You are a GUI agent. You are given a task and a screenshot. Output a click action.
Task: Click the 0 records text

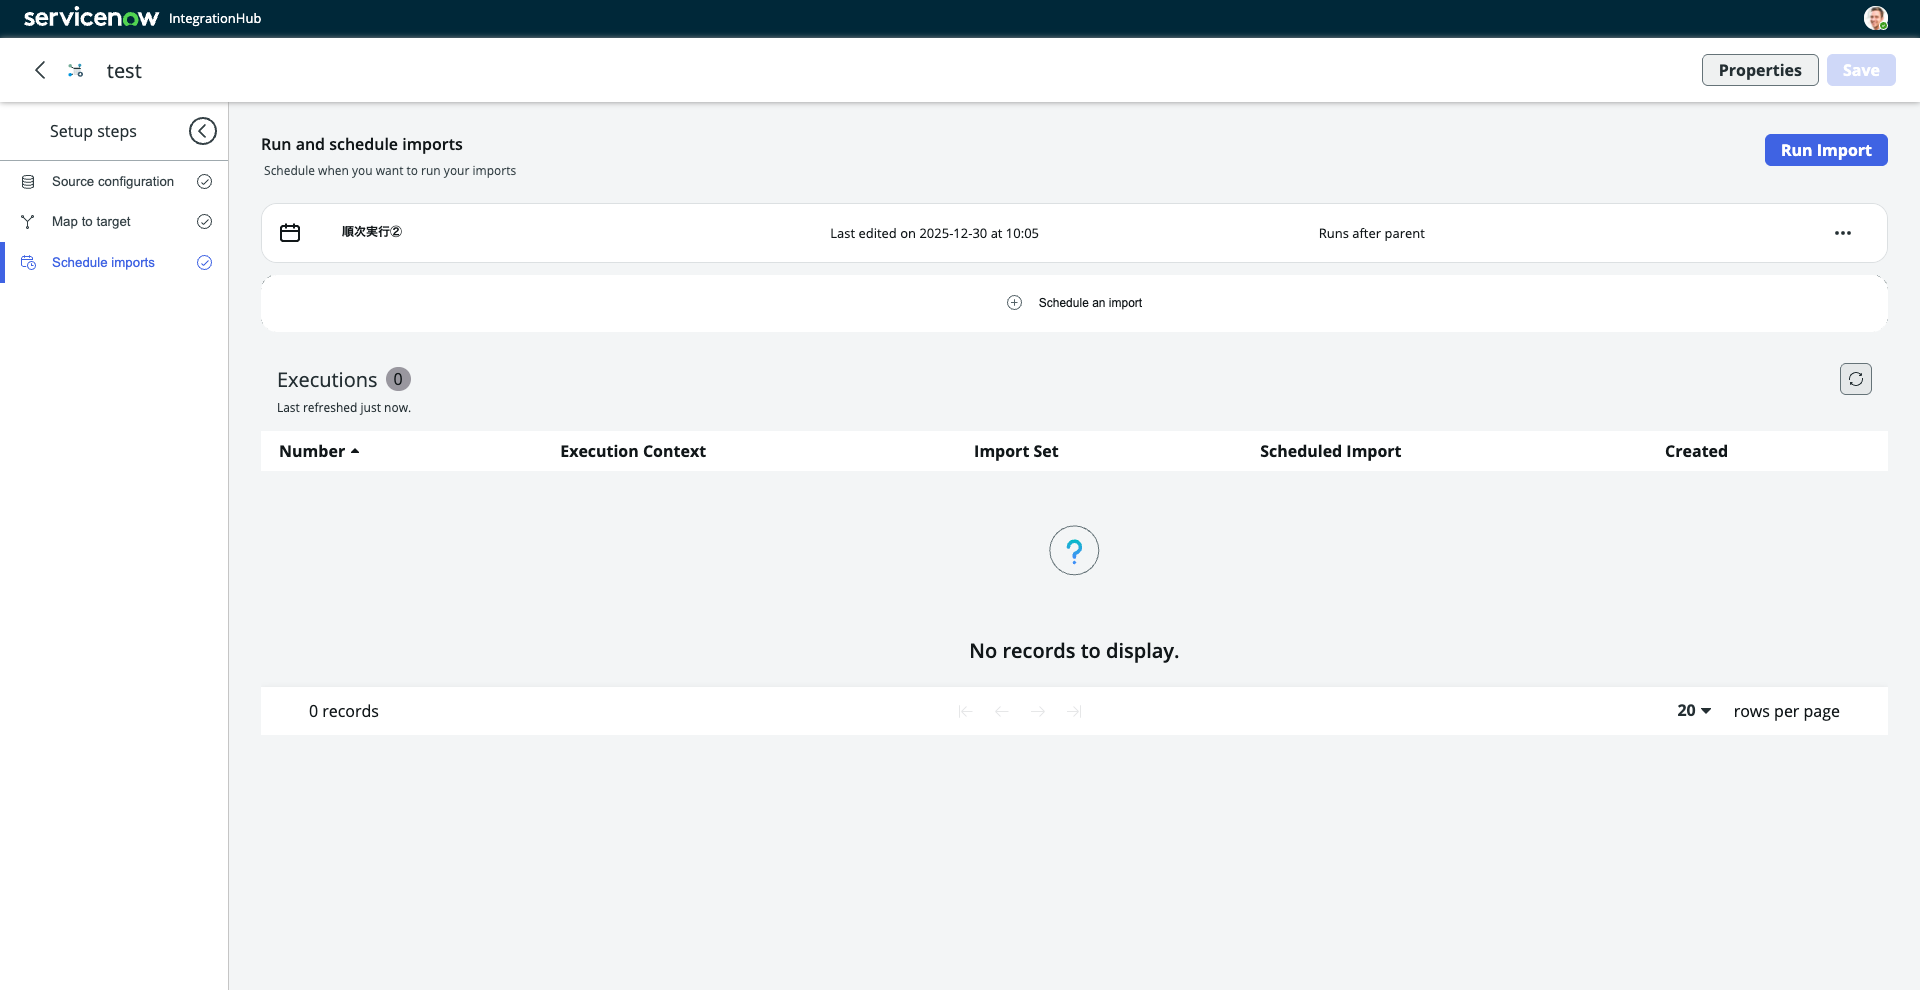pos(344,711)
